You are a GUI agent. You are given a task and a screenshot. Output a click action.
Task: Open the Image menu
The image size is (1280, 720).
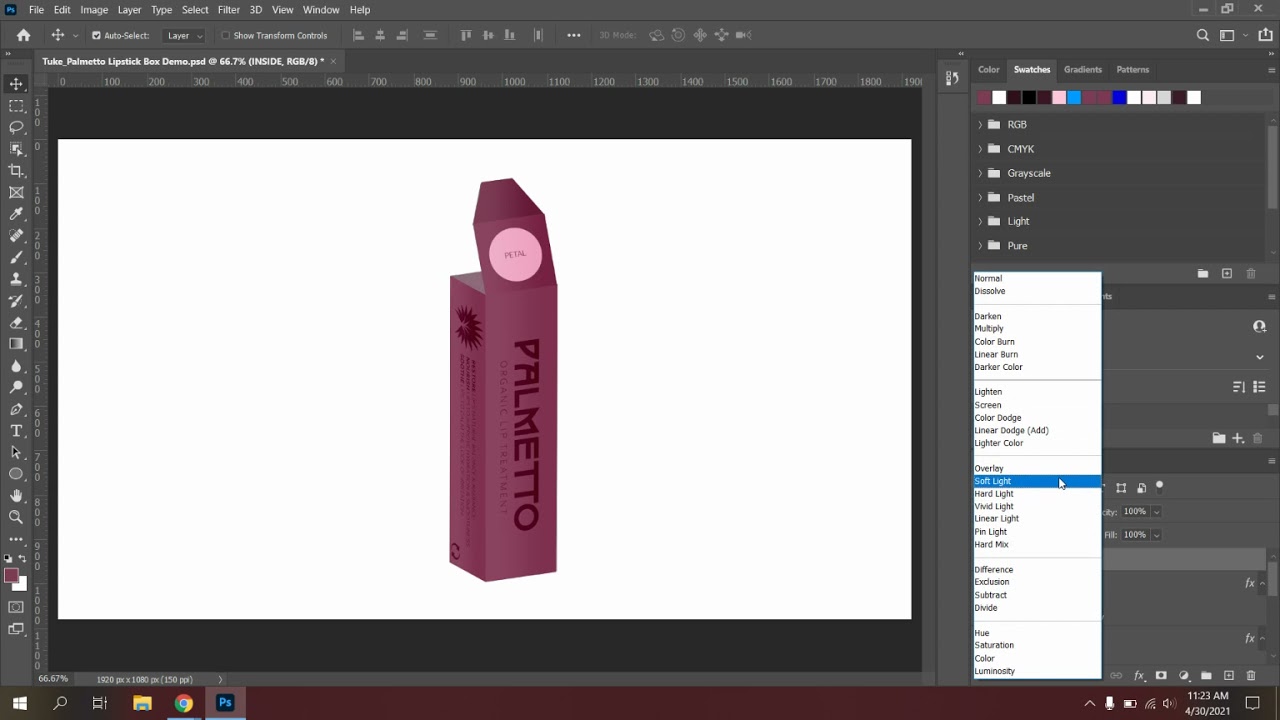pyautogui.click(x=94, y=10)
